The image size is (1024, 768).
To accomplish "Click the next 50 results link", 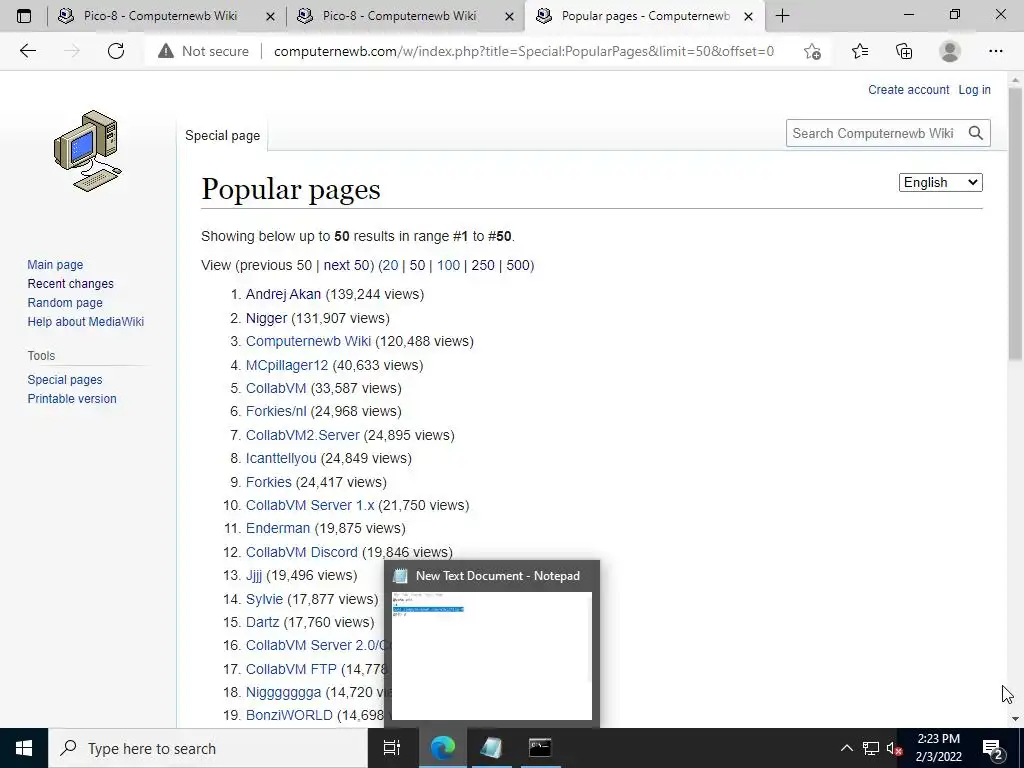I will pyautogui.click(x=347, y=265).
